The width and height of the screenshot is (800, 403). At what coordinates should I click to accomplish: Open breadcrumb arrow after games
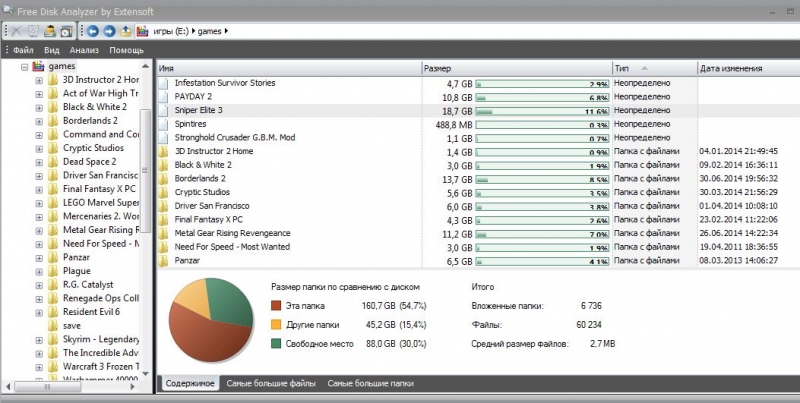pos(226,31)
